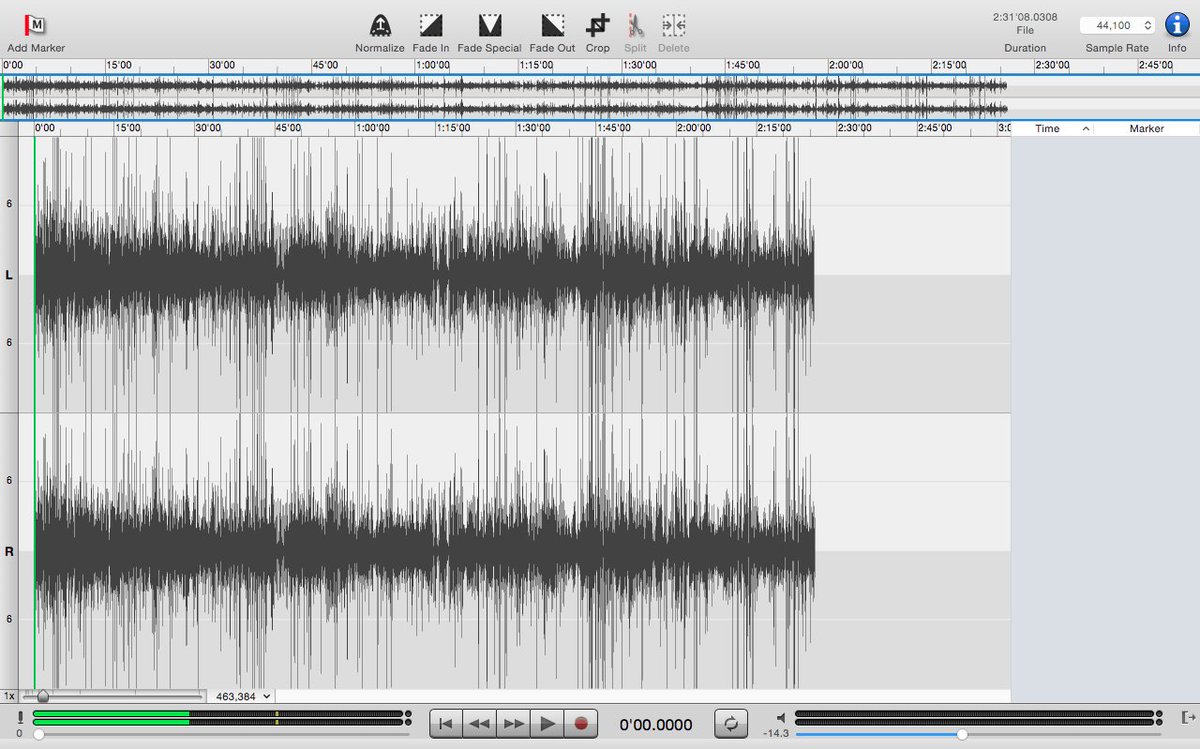Click the 1:00'00 mark in overview ruler
Screen dimensions: 1200x749
tap(434, 65)
